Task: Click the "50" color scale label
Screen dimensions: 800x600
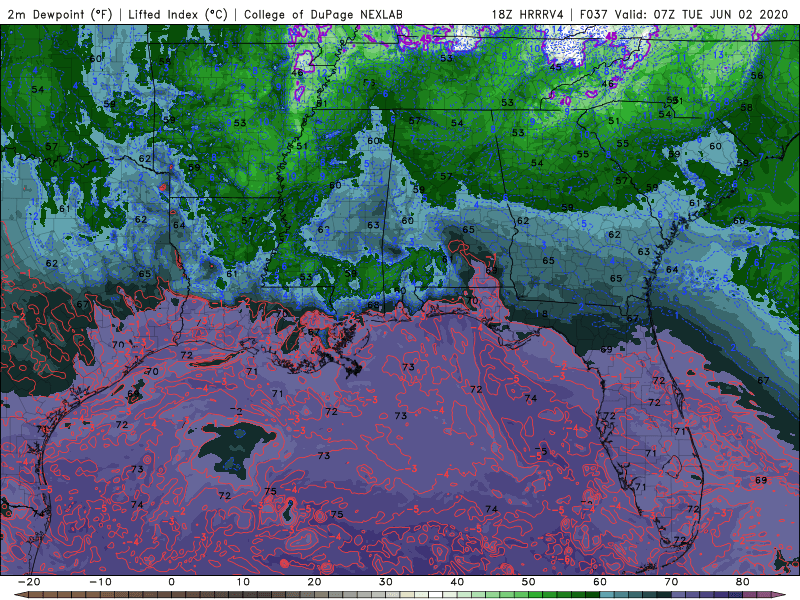Action: (529, 582)
